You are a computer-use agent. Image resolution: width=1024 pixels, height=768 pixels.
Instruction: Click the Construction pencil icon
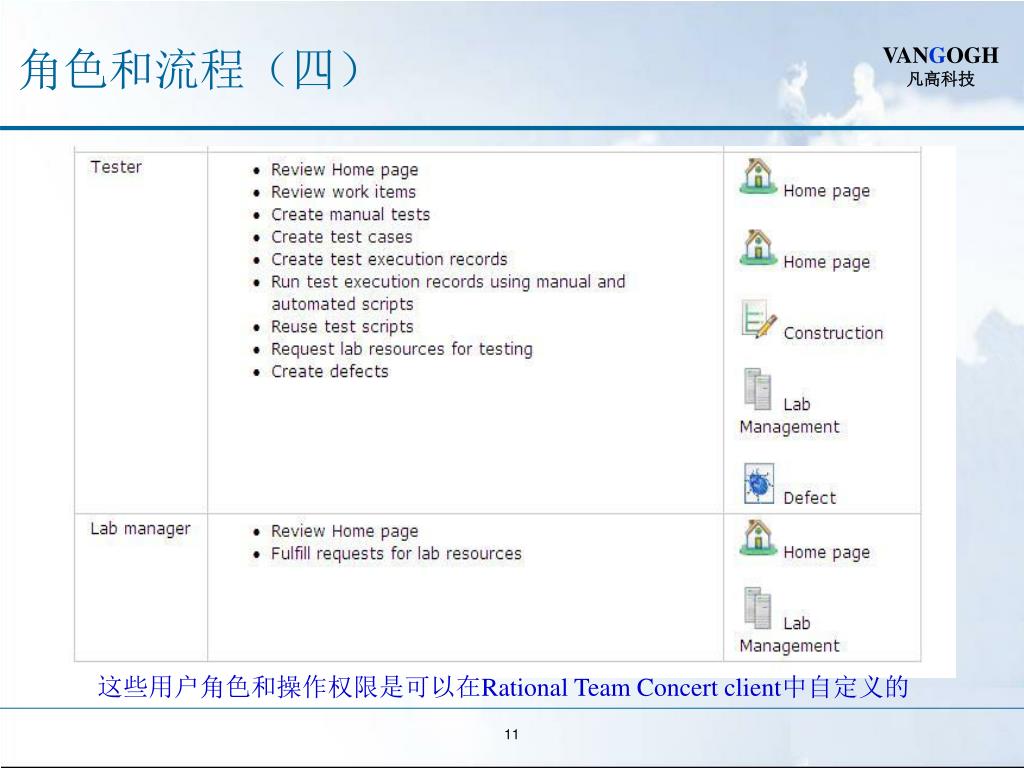point(758,319)
